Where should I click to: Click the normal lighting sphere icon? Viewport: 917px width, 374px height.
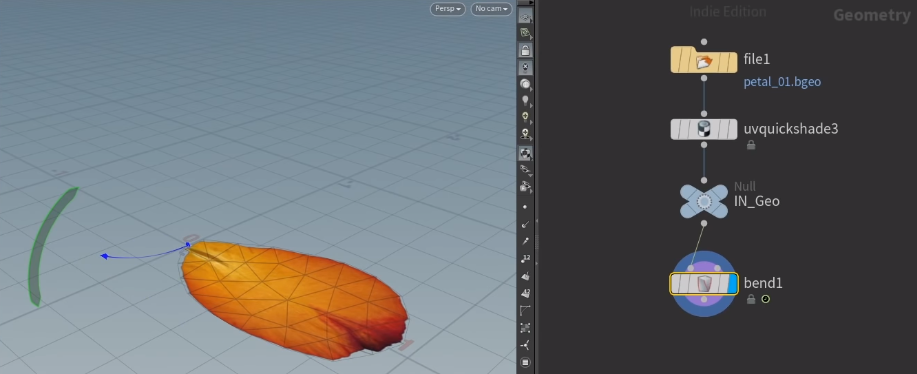525,84
